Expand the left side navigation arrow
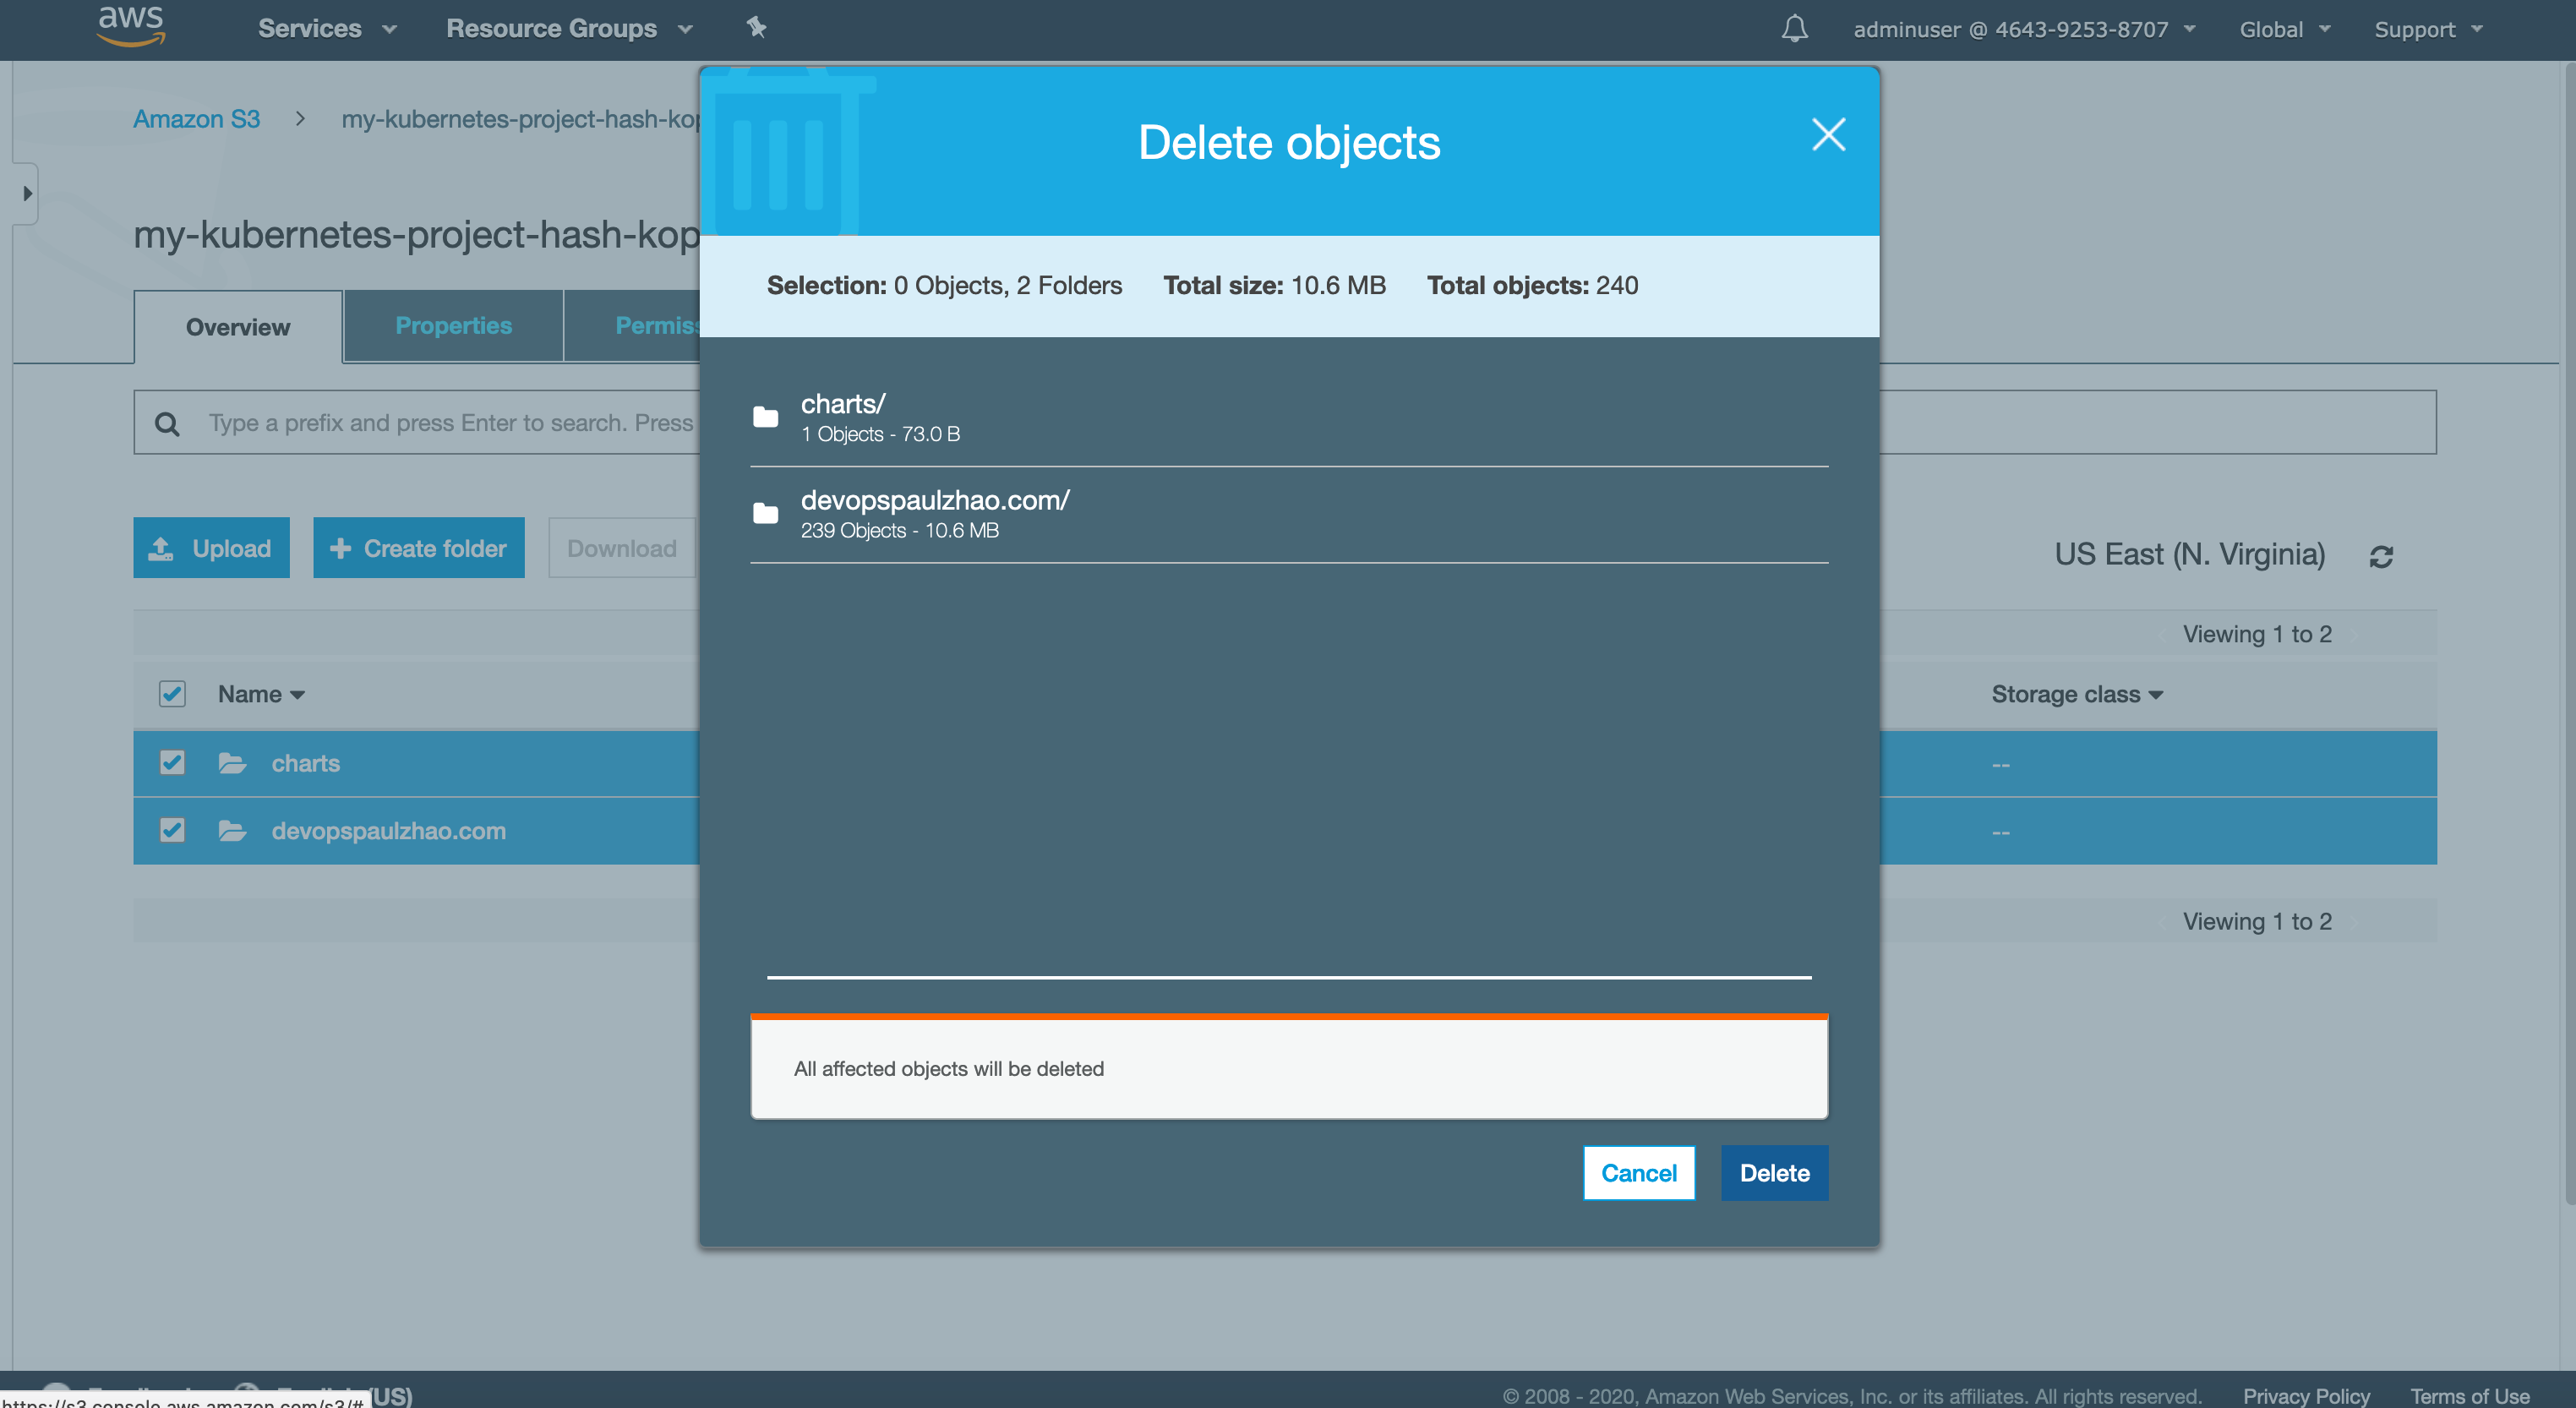This screenshot has width=2576, height=1408. click(27, 193)
